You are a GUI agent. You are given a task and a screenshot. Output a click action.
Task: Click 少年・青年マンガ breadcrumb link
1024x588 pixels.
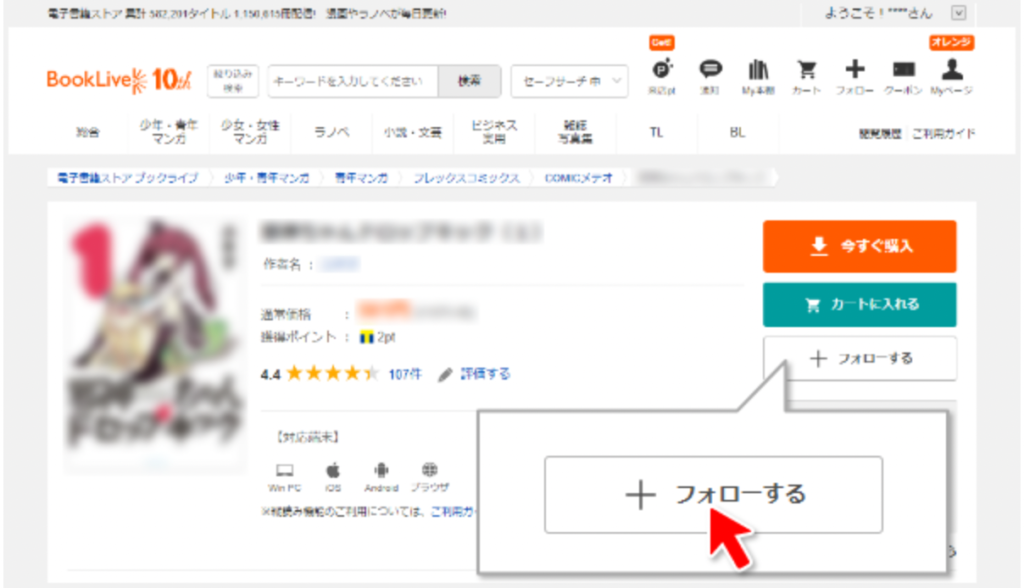coord(266,178)
